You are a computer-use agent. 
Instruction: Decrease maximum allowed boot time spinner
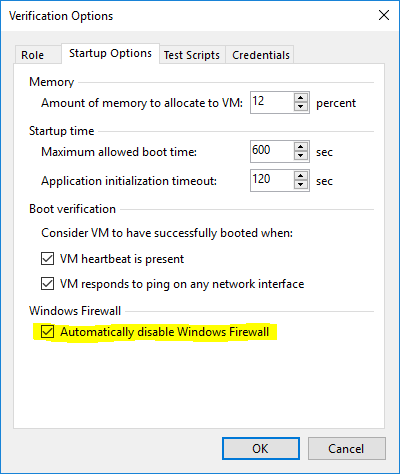(x=301, y=156)
